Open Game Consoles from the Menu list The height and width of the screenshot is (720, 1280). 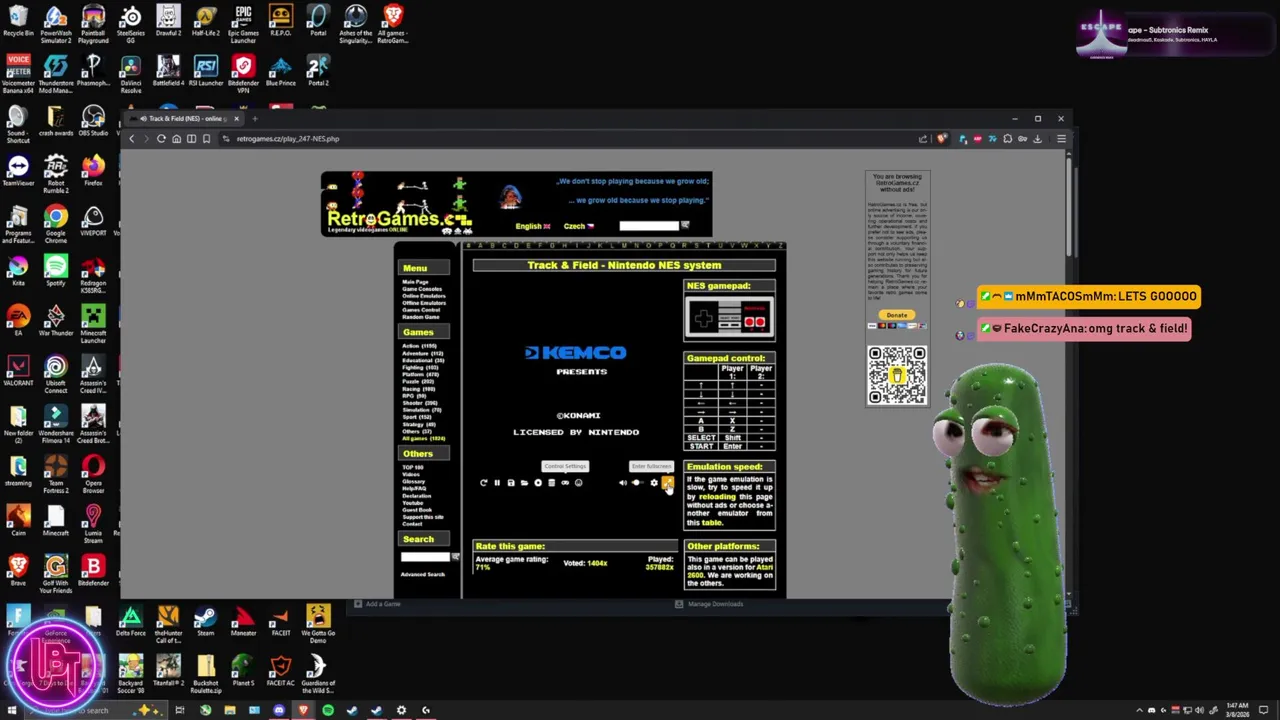click(x=421, y=289)
